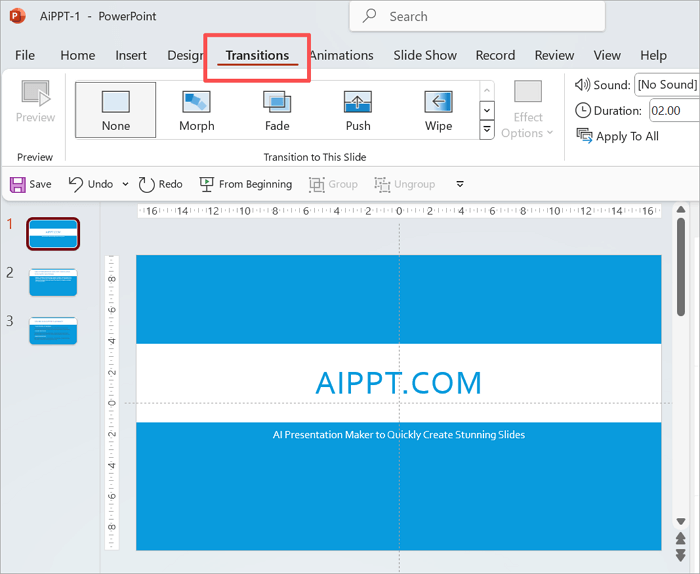Screen dimensions: 700x574
Task: Undo the last action
Action: (x=91, y=184)
